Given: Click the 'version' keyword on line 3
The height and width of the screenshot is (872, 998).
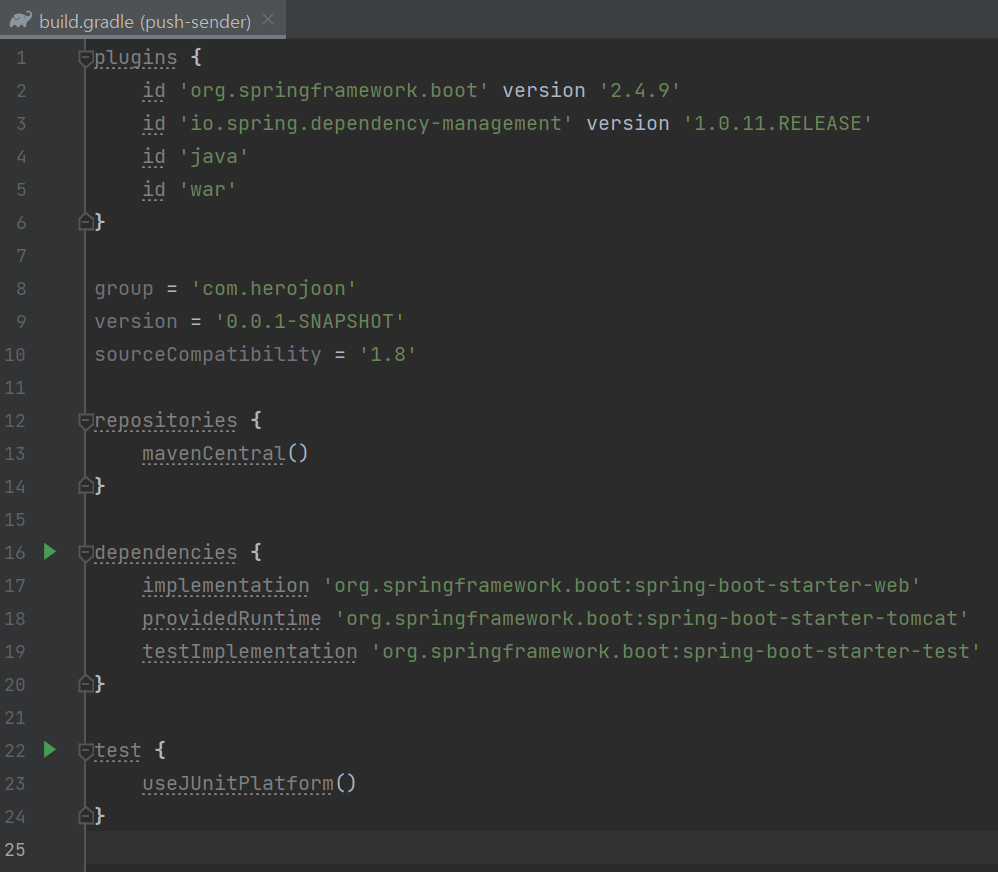Looking at the screenshot, I should coord(628,123).
